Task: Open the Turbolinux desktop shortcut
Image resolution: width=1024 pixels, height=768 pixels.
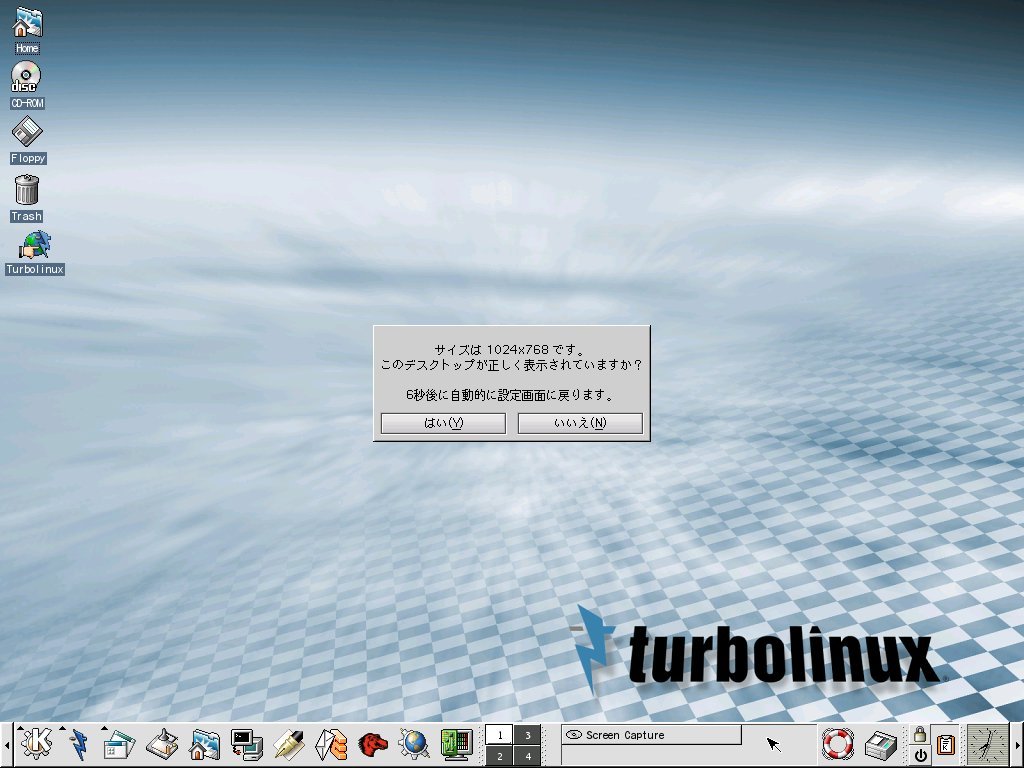Action: coord(35,252)
